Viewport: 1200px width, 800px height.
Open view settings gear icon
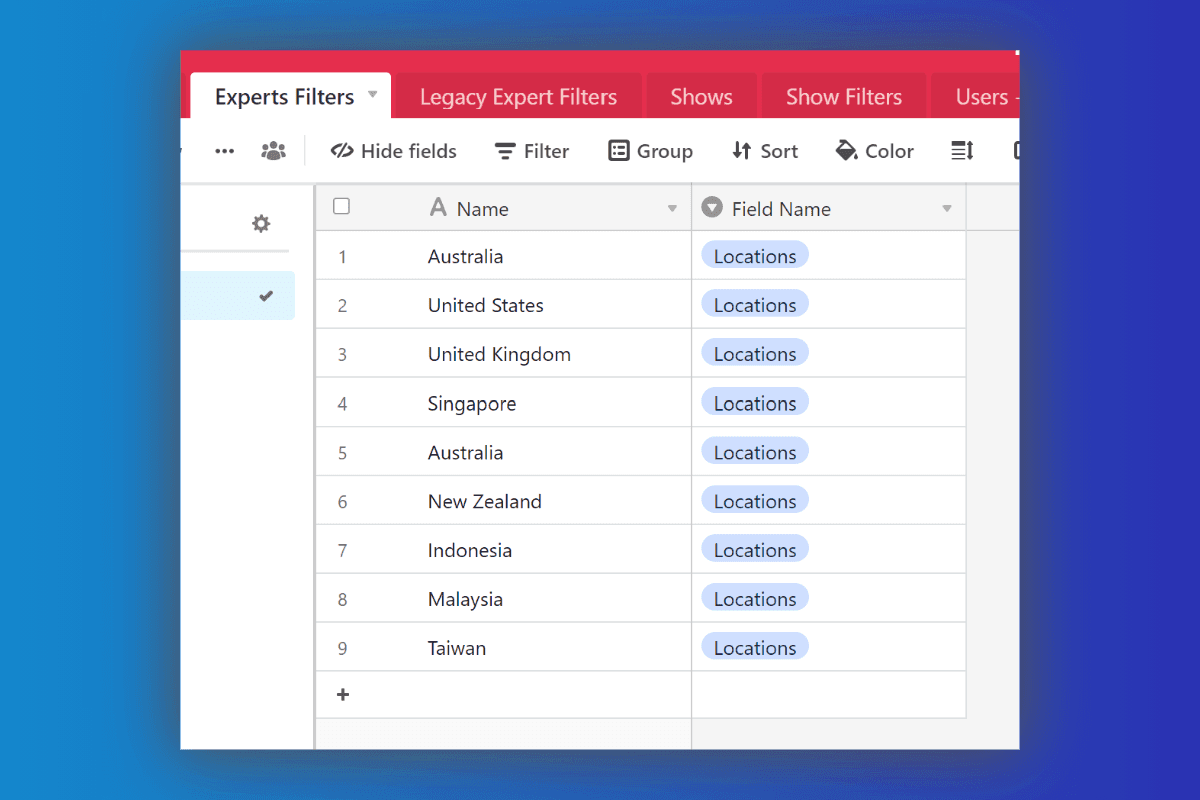[x=261, y=224]
